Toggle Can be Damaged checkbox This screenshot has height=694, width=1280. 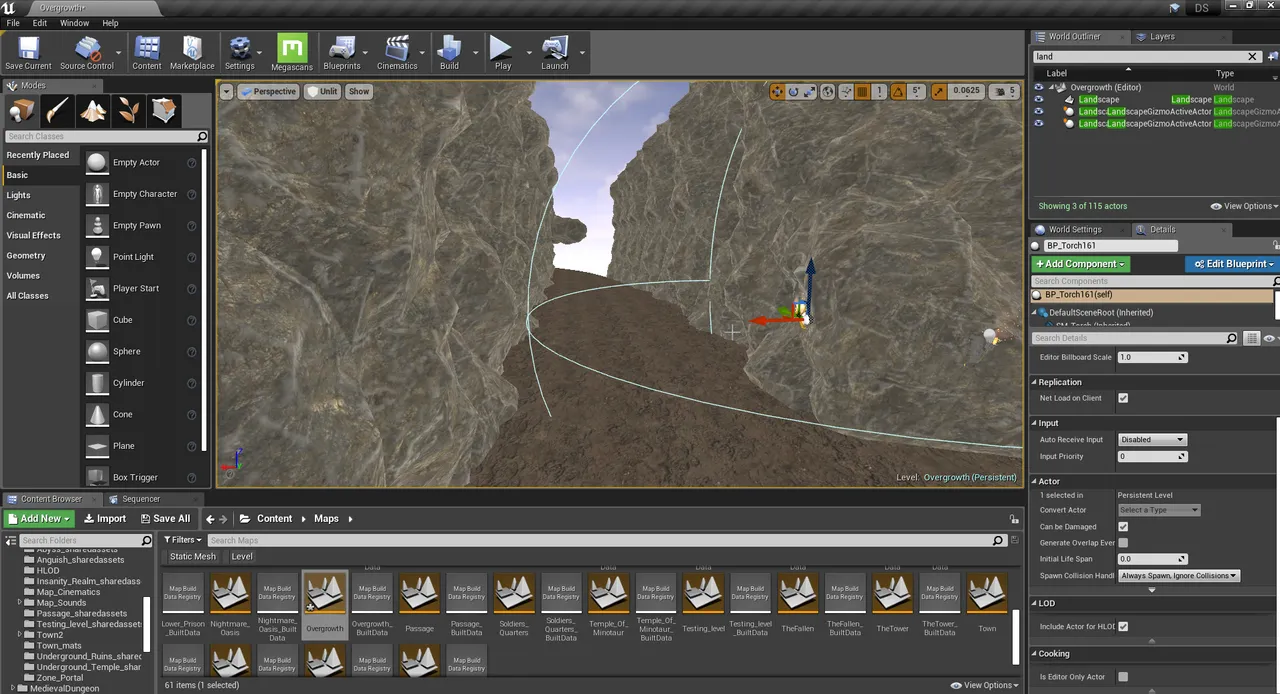[1123, 527]
